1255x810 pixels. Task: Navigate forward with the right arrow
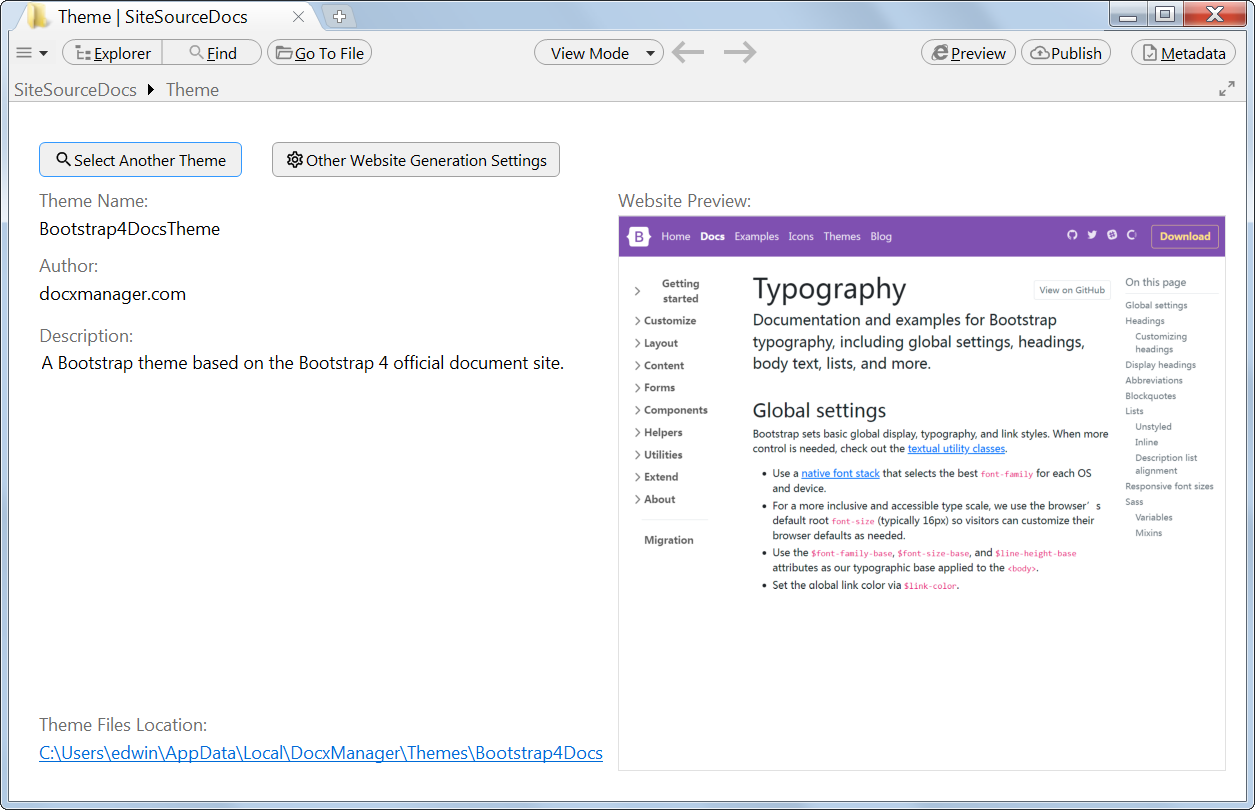(740, 53)
